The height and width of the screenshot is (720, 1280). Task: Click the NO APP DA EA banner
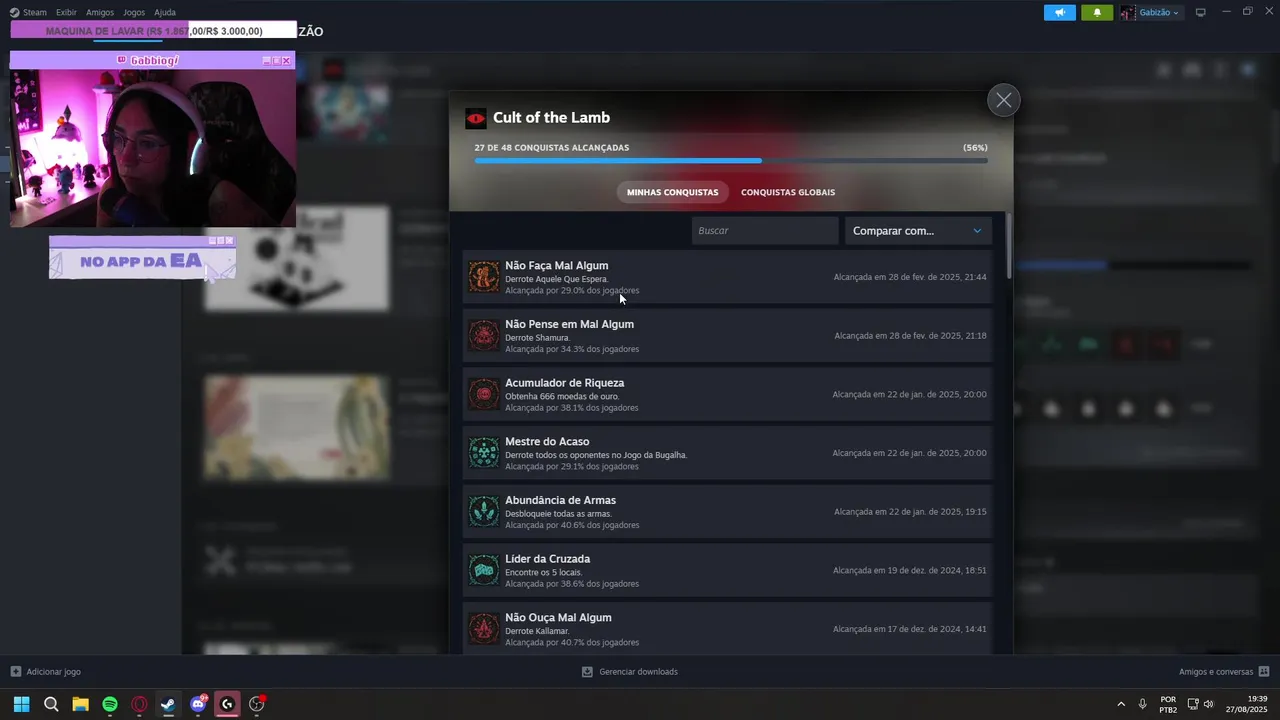143,257
